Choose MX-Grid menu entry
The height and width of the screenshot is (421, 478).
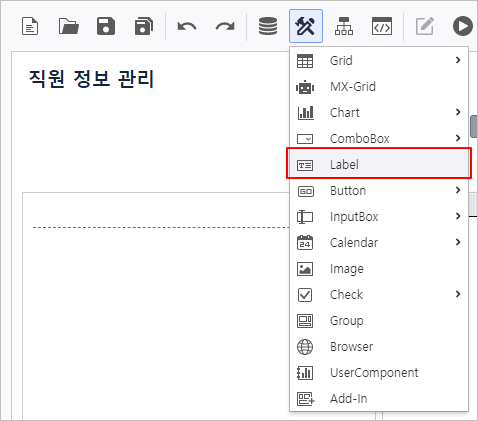(x=379, y=87)
